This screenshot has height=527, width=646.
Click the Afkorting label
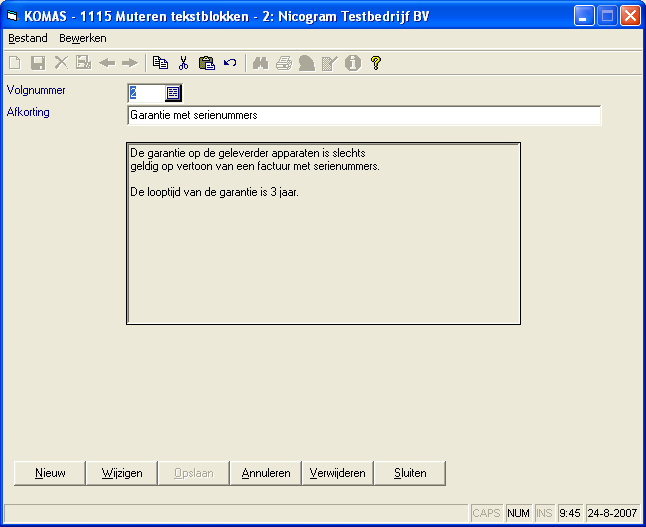pyautogui.click(x=28, y=112)
